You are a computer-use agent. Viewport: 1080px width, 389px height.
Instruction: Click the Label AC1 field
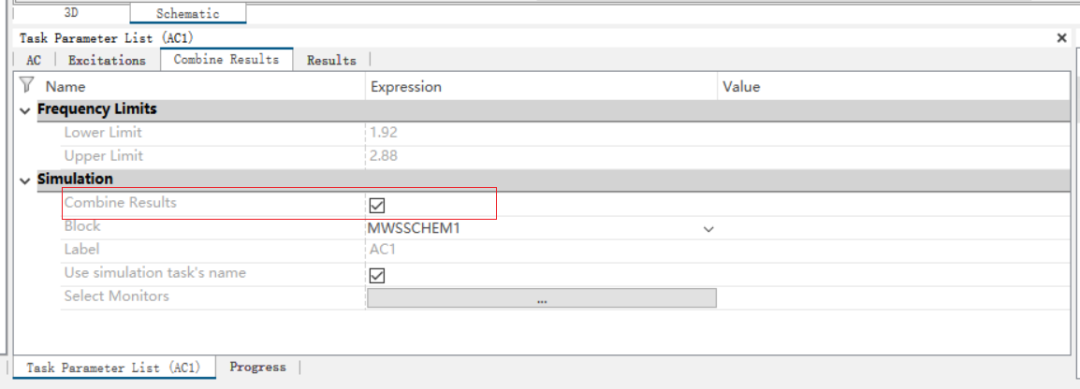tap(541, 249)
